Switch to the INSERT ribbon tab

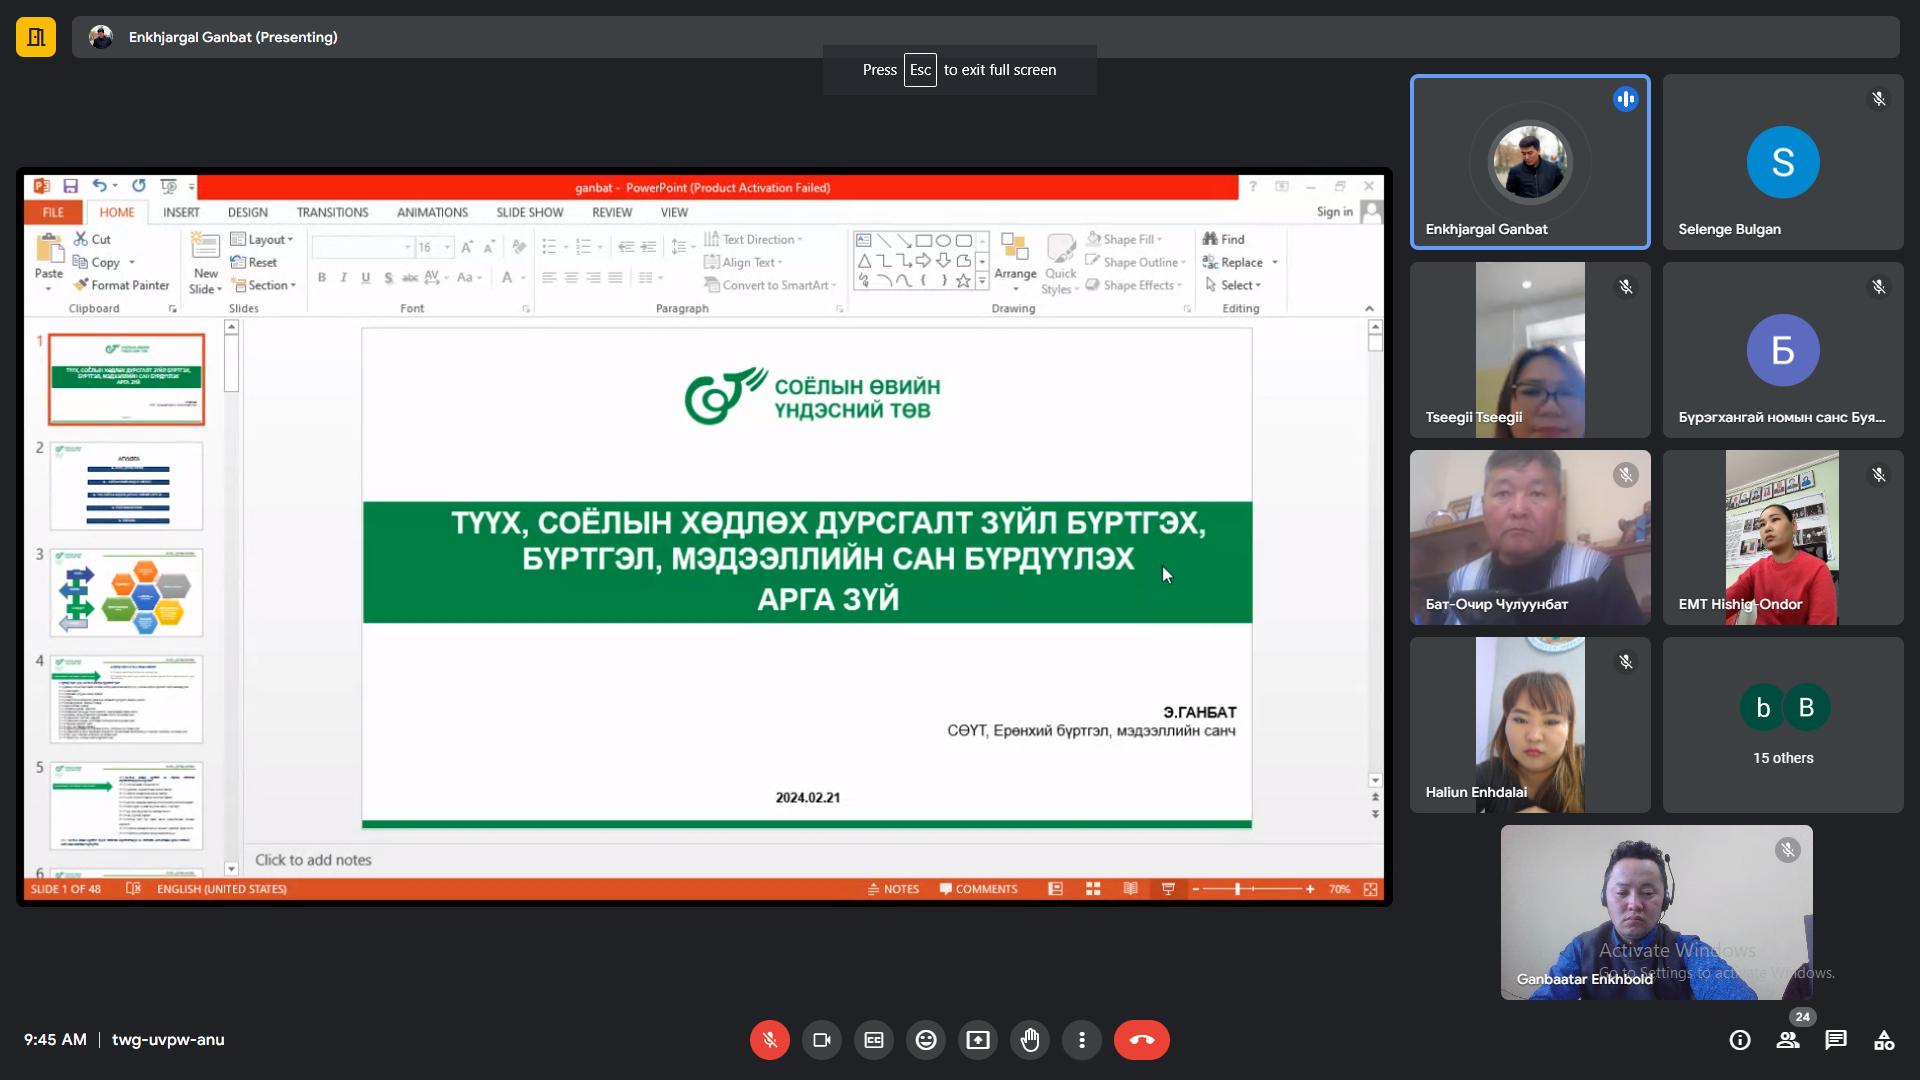tap(181, 212)
